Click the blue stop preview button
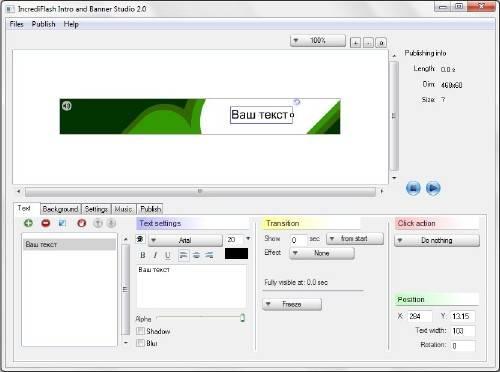 [x=413, y=188]
